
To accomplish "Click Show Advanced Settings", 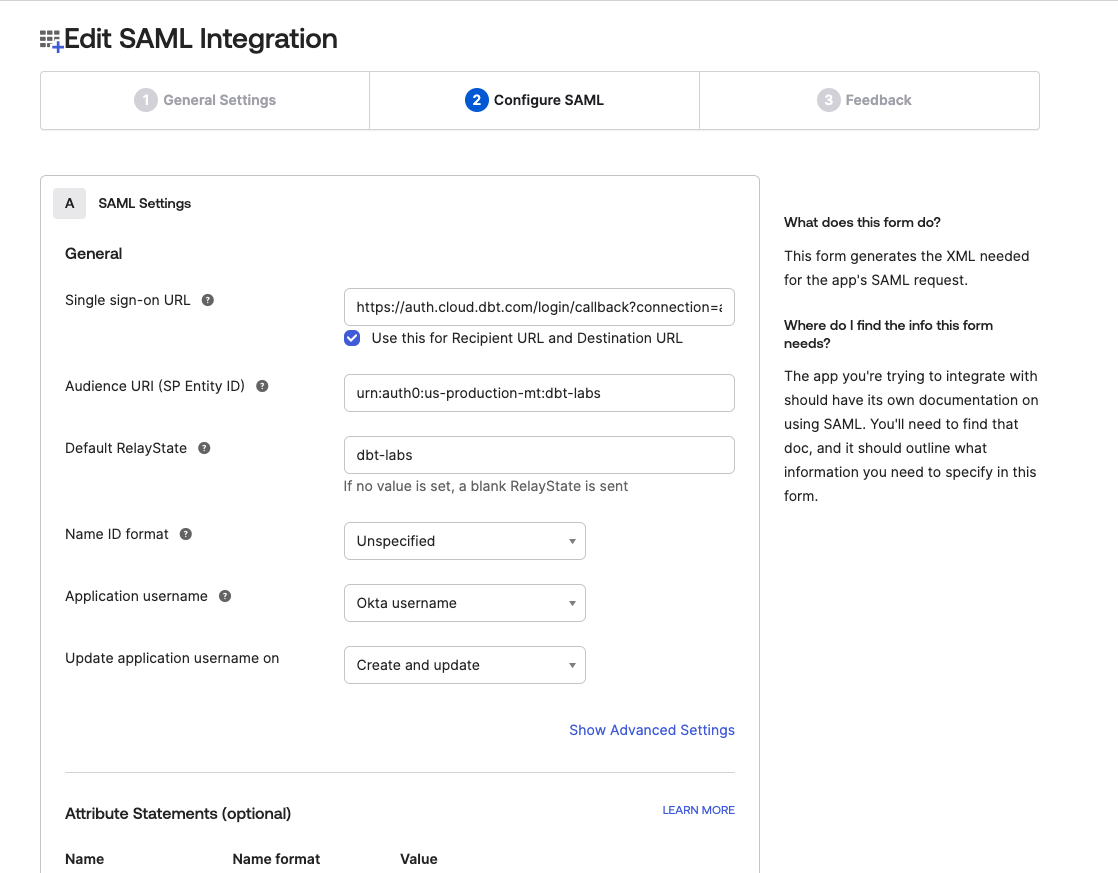I will [x=652, y=730].
